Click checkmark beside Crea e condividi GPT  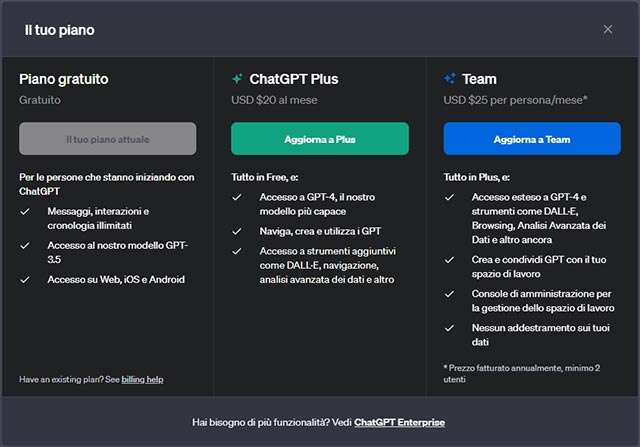tap(449, 259)
